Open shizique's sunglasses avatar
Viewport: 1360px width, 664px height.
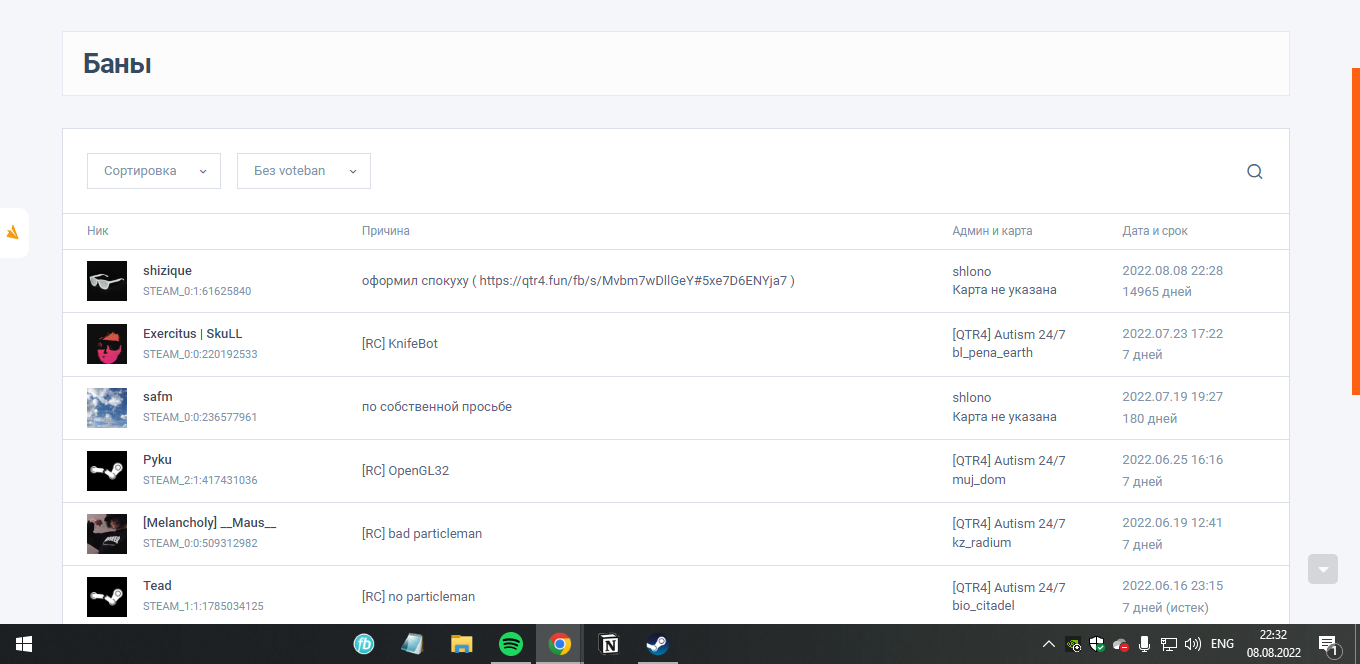click(107, 281)
